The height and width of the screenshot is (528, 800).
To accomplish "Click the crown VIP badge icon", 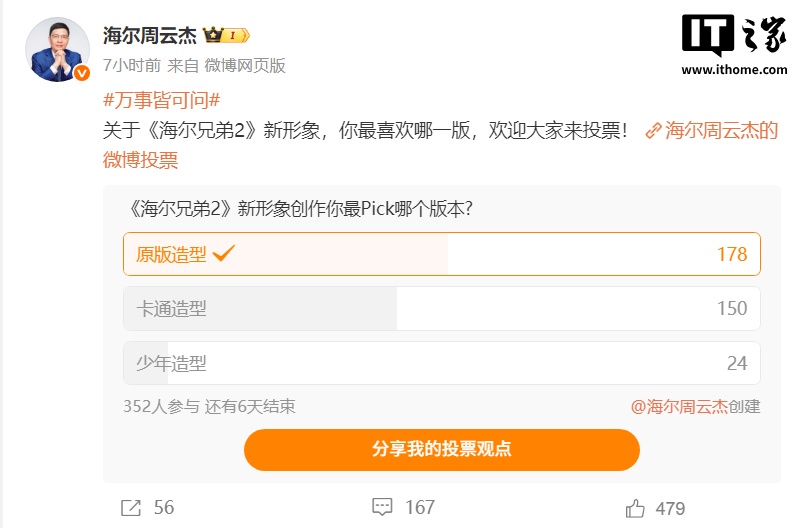I will (226, 35).
